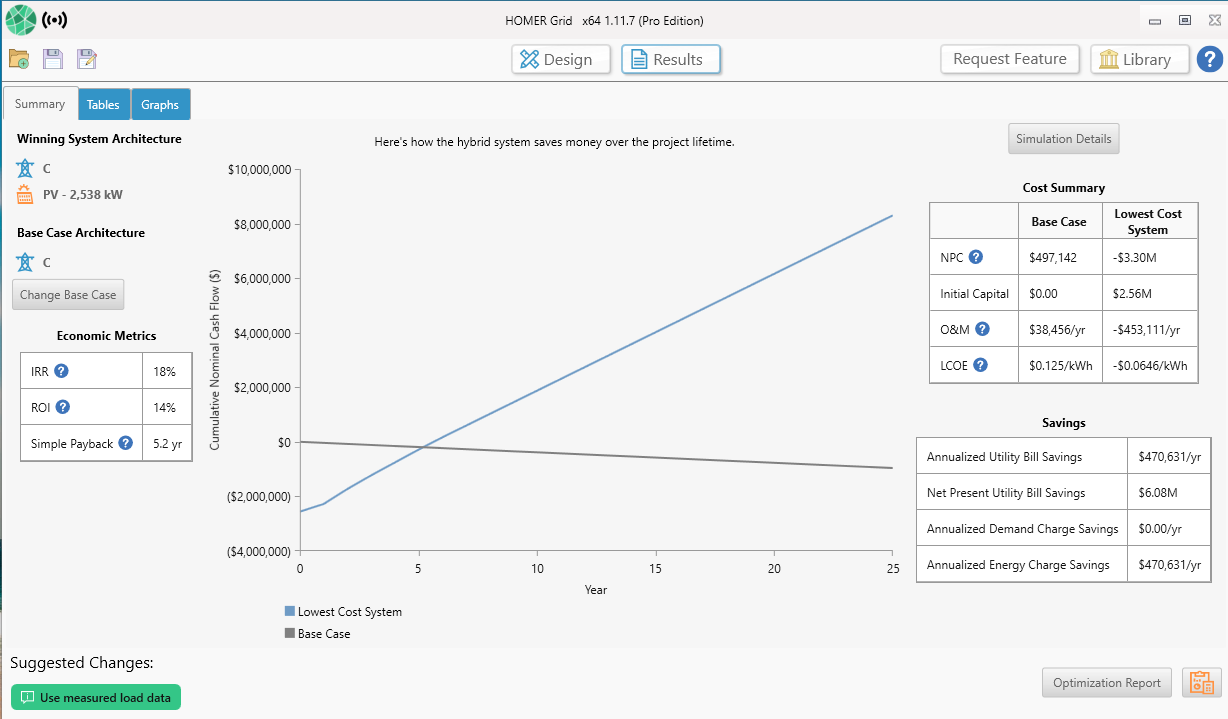This screenshot has height=719, width=1228.
Task: Click the O&M value -$453,111/yr
Action: coord(1146,329)
